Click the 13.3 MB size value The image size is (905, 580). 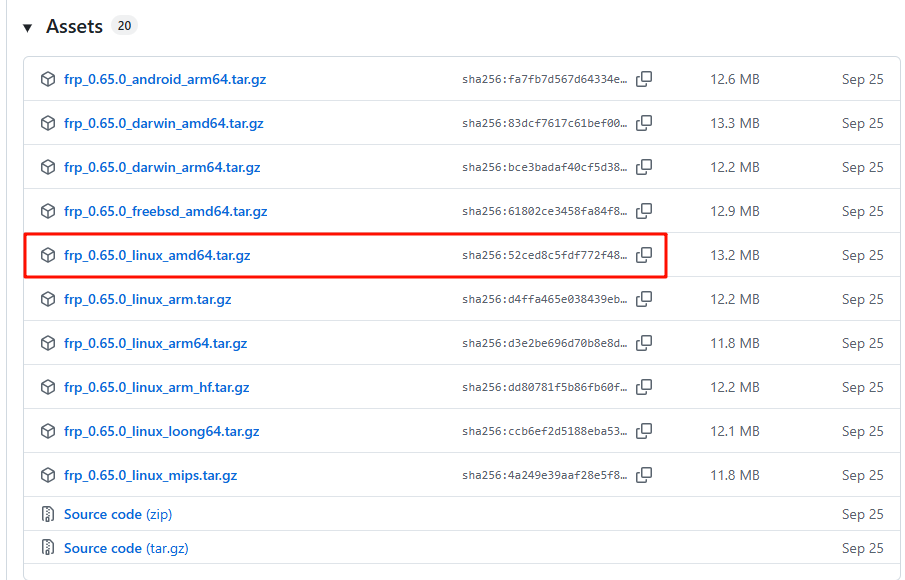click(x=735, y=123)
